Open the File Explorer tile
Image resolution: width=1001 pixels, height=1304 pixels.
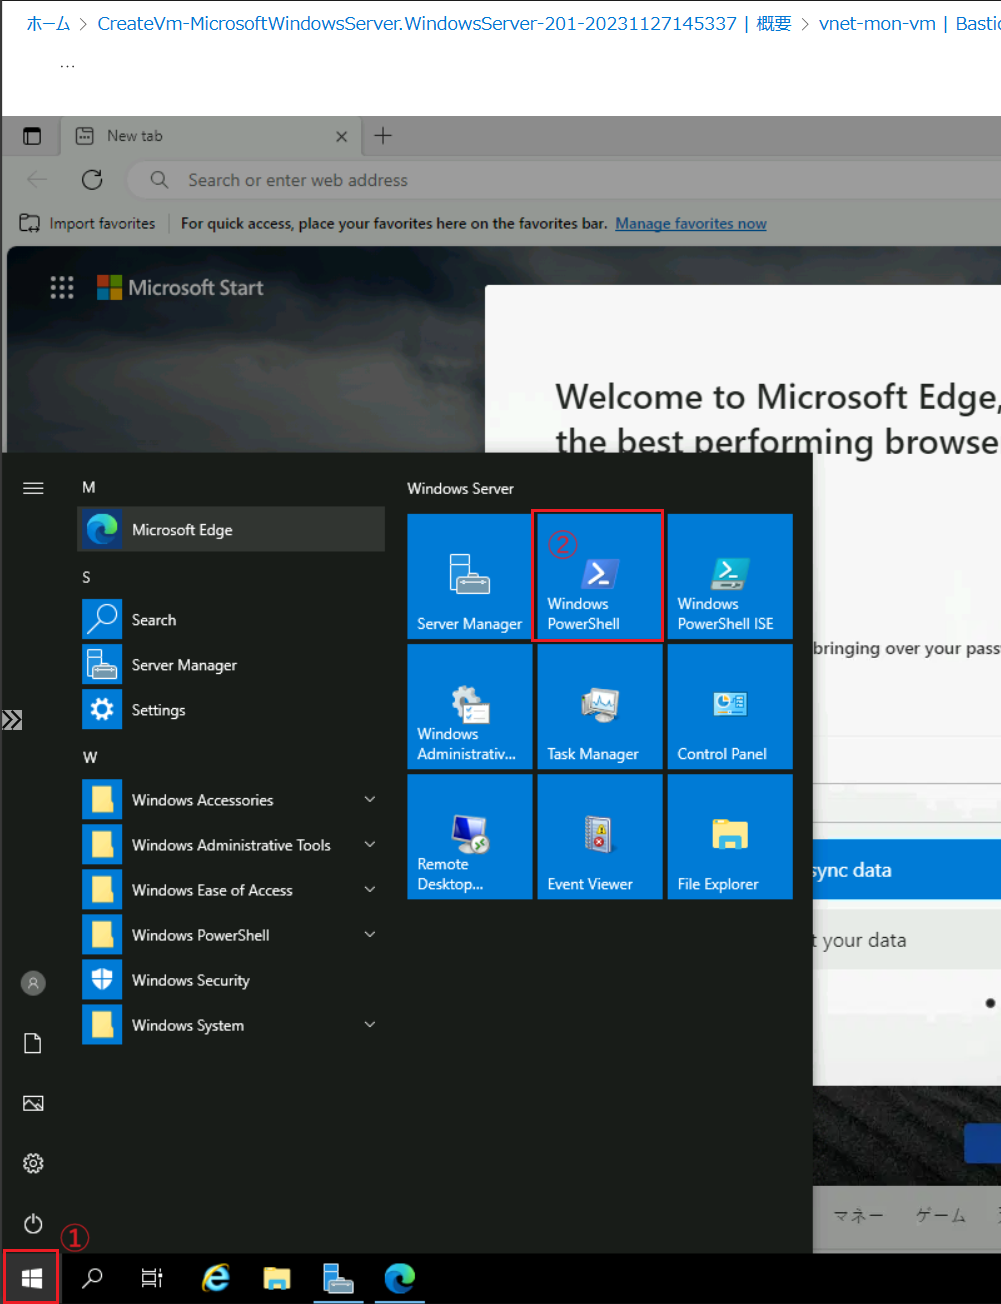[x=730, y=837]
